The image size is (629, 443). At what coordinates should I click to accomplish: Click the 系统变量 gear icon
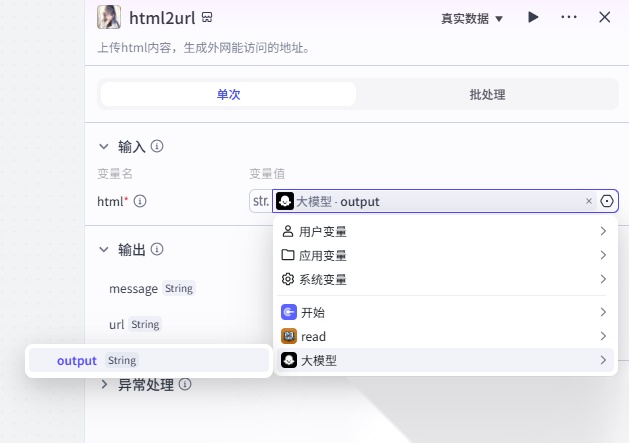(x=288, y=279)
